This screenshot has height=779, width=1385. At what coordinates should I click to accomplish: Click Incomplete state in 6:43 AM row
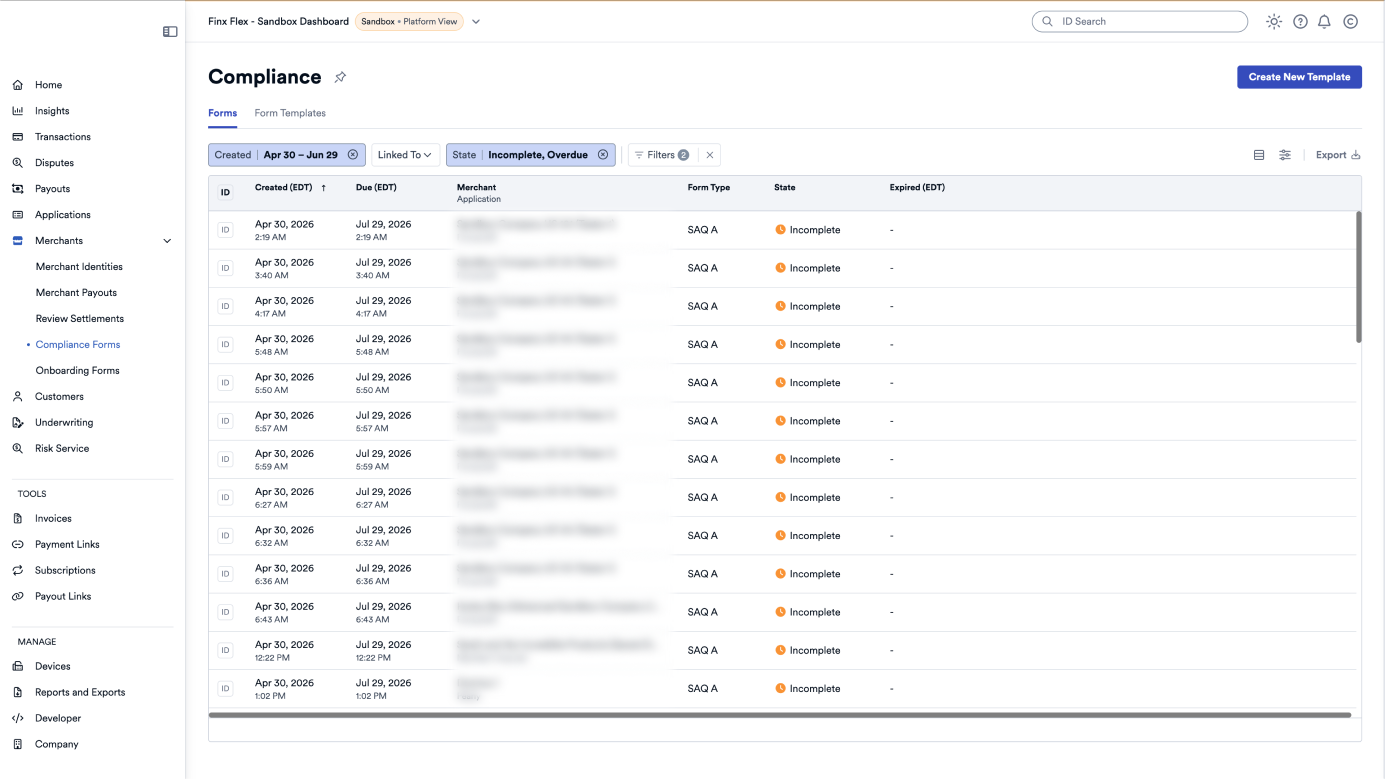pos(808,612)
